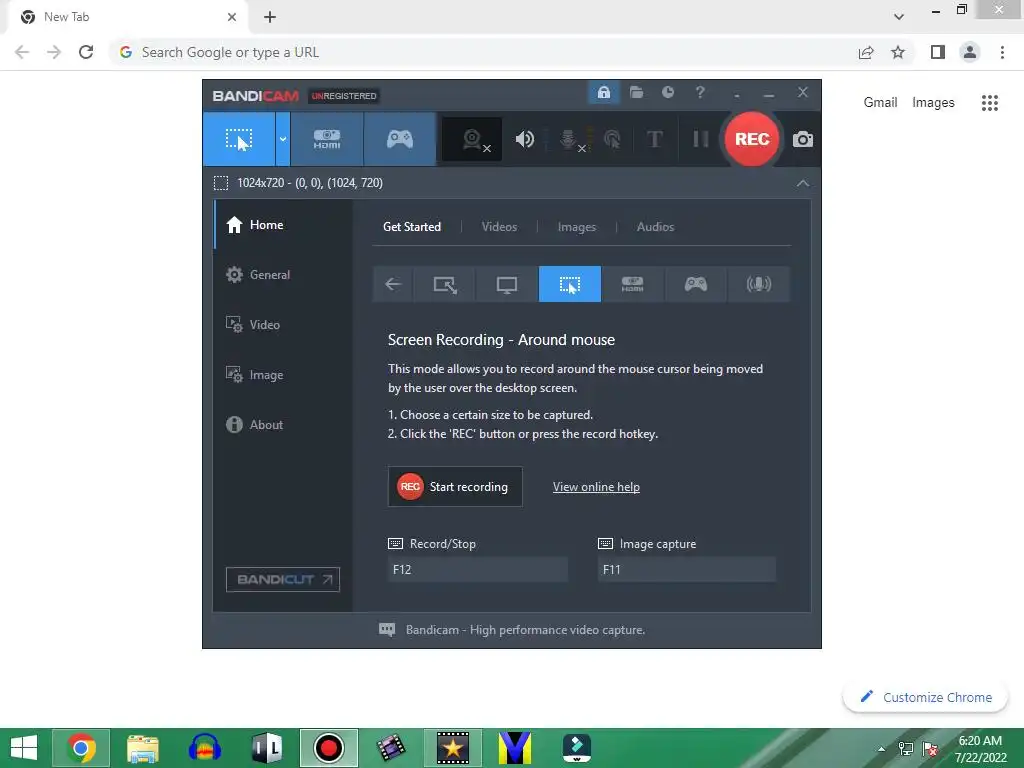Screen dimensions: 1024x768
Task: Toggle mouse click effect icon
Action: click(x=612, y=139)
